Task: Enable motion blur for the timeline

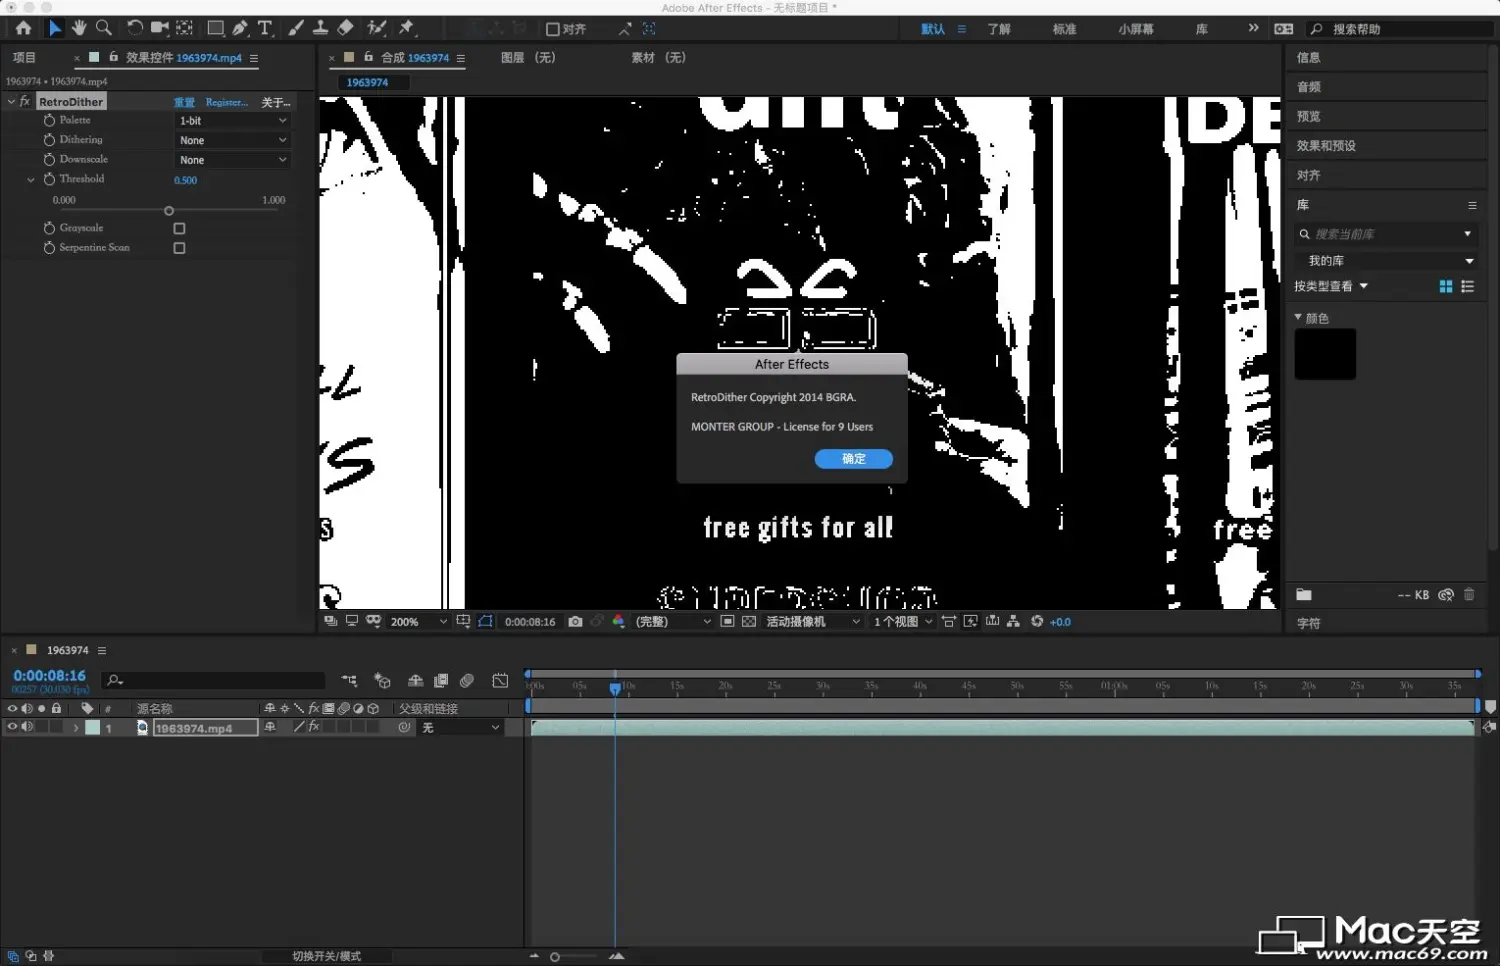Action: pos(467,681)
